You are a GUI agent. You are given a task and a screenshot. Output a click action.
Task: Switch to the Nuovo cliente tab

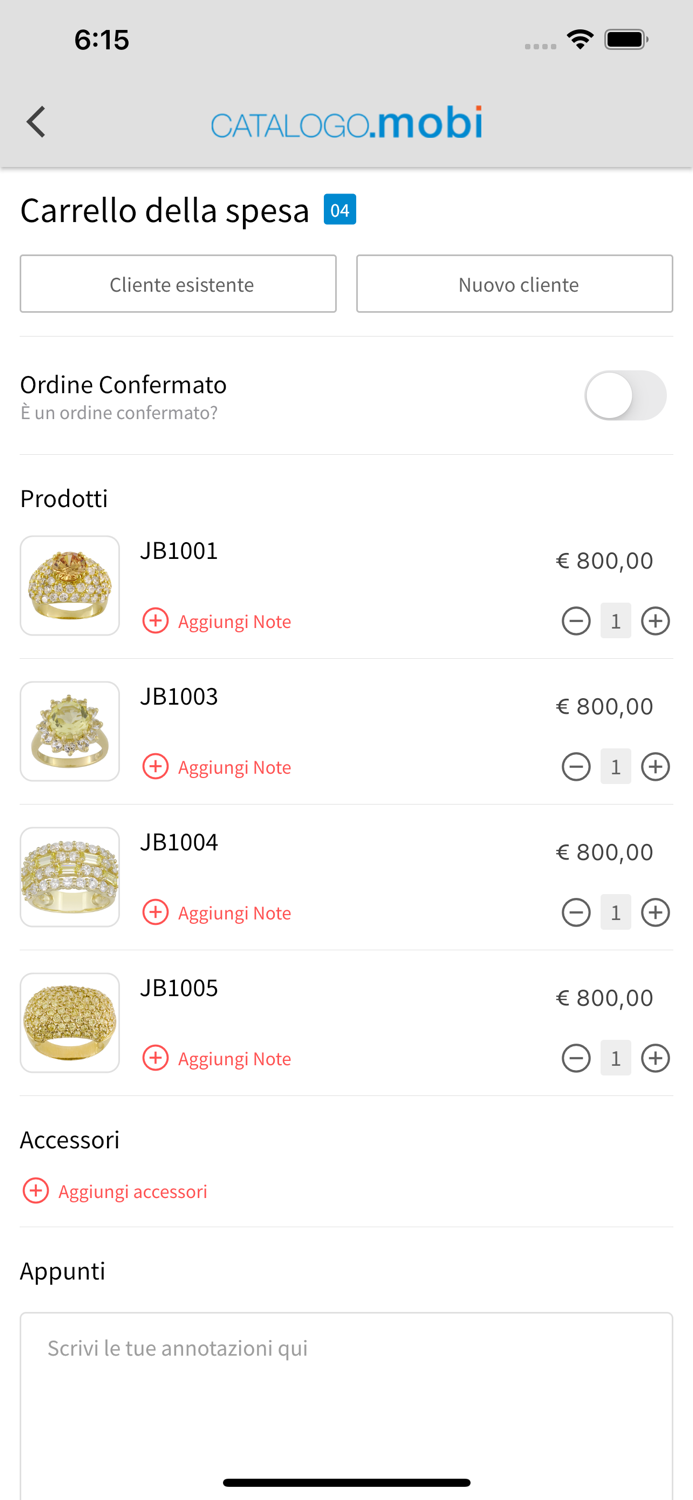(514, 284)
